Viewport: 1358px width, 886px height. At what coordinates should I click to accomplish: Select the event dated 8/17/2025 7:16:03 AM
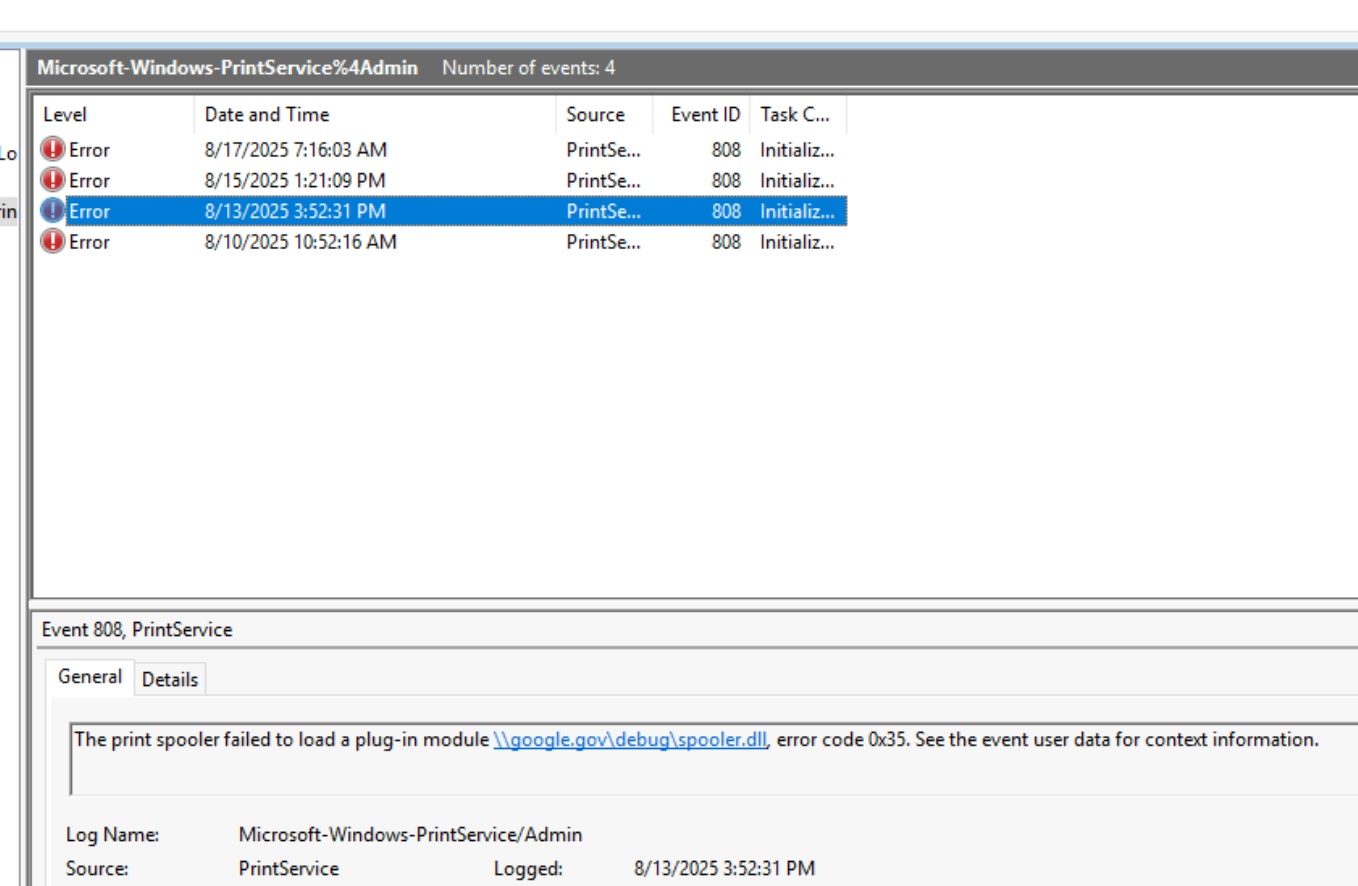(441, 150)
